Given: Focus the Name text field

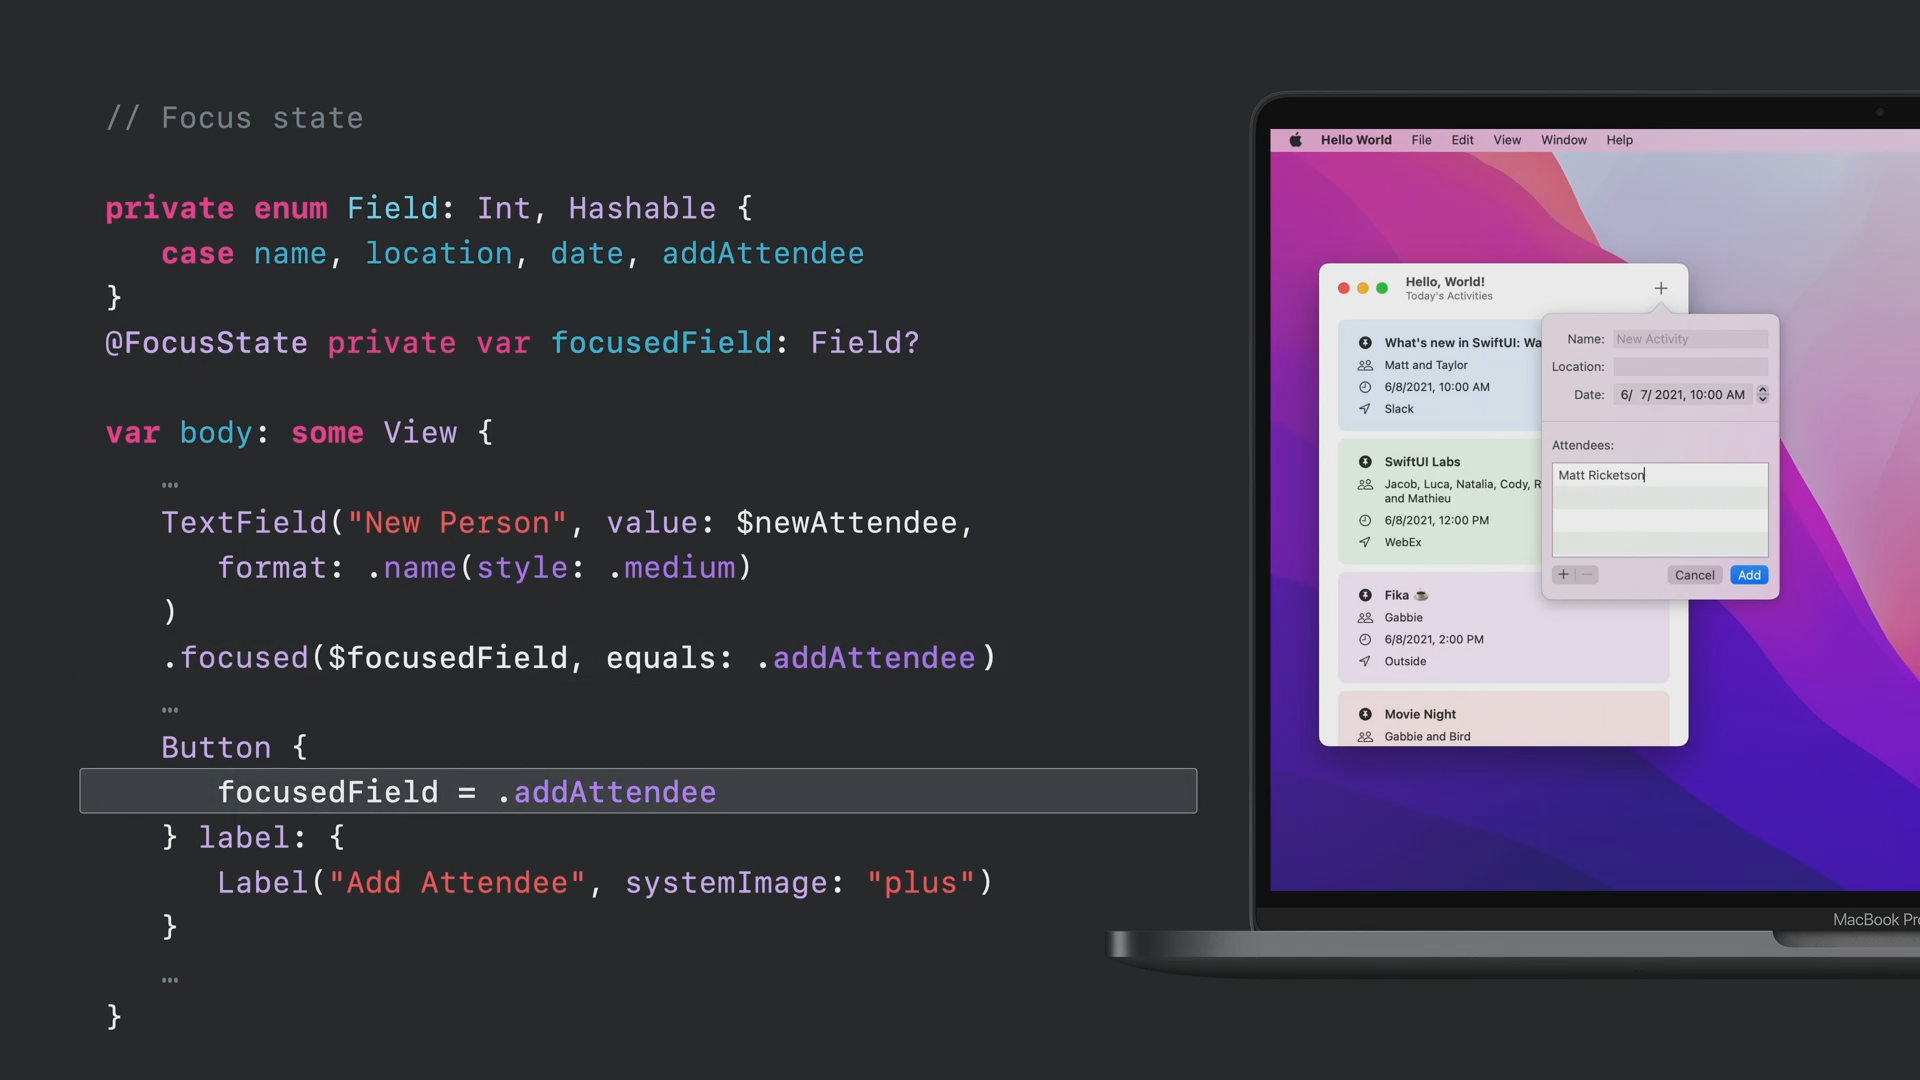Looking at the screenshot, I should pos(1690,340).
